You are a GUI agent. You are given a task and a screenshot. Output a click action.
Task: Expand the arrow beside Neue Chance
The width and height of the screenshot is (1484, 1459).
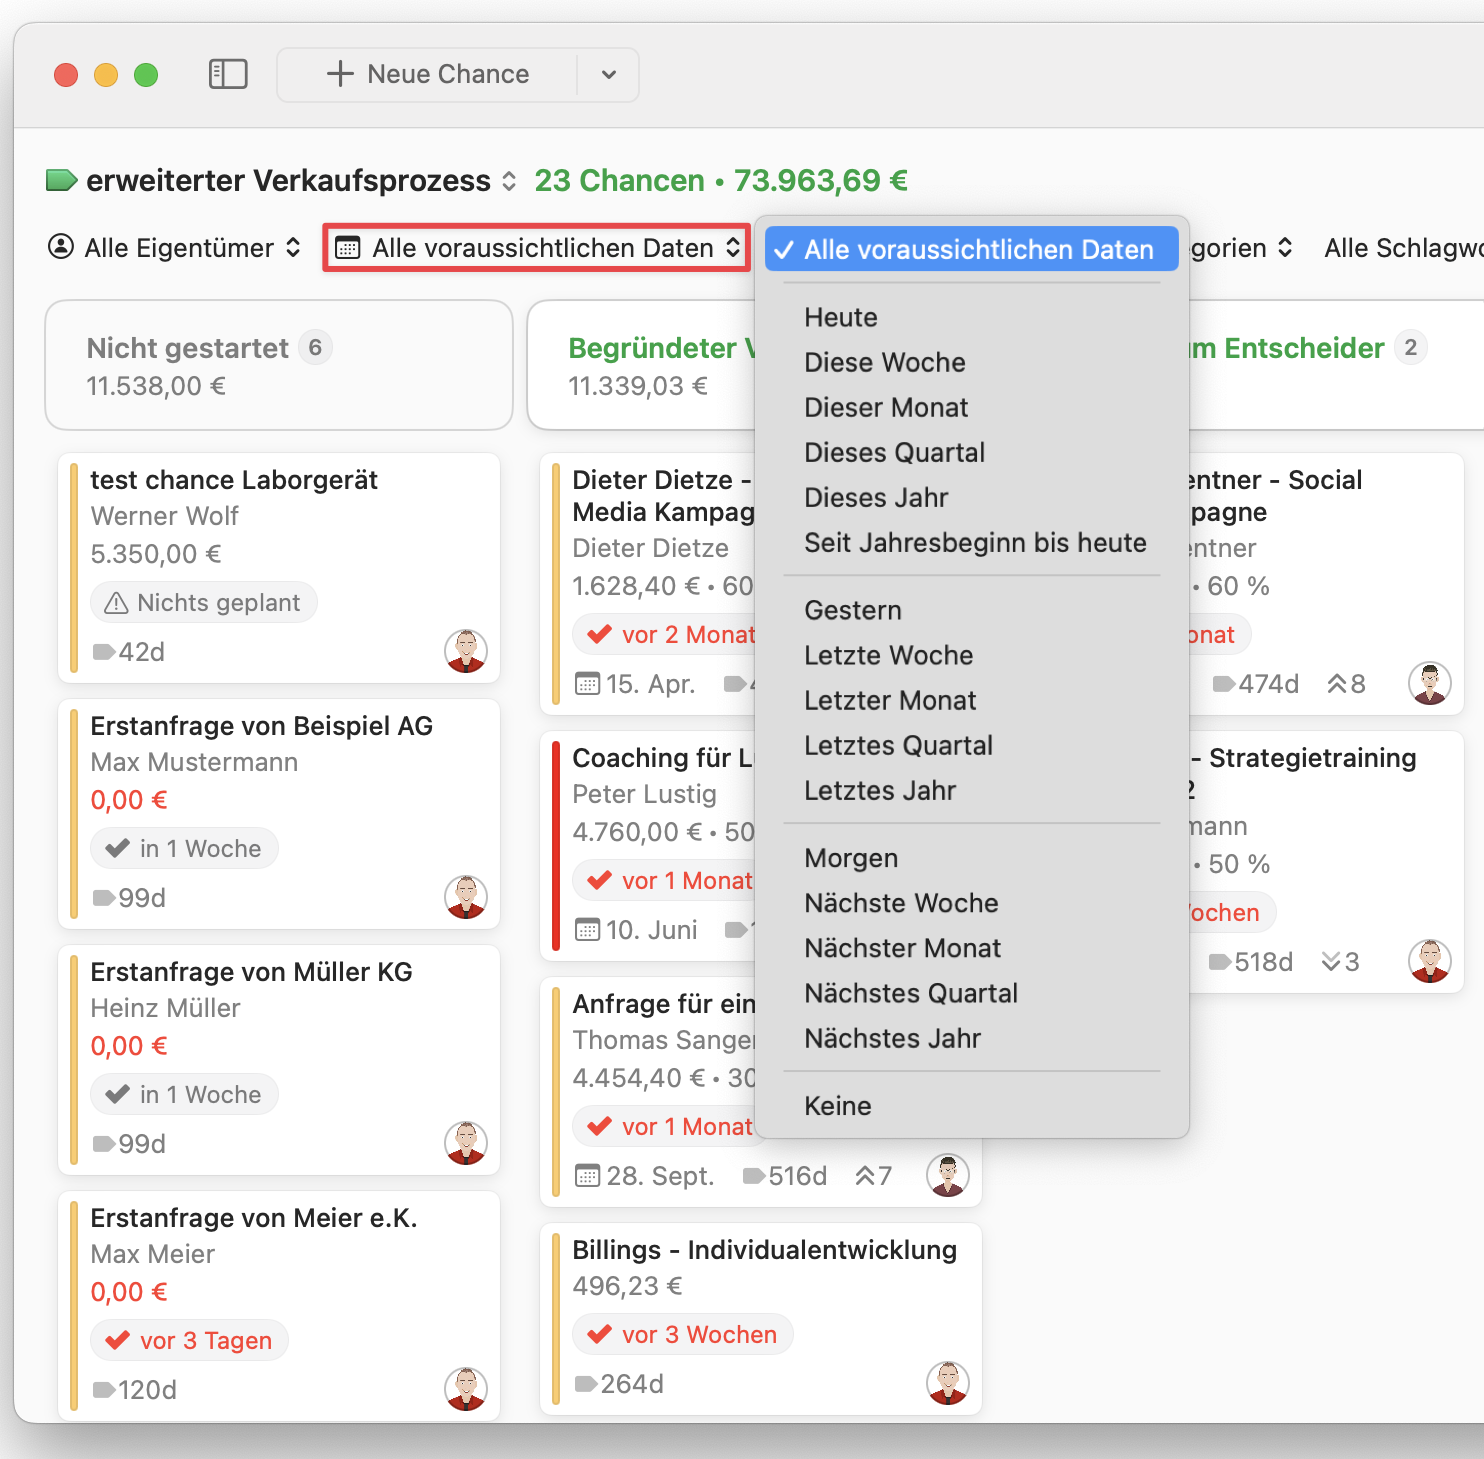(x=608, y=75)
